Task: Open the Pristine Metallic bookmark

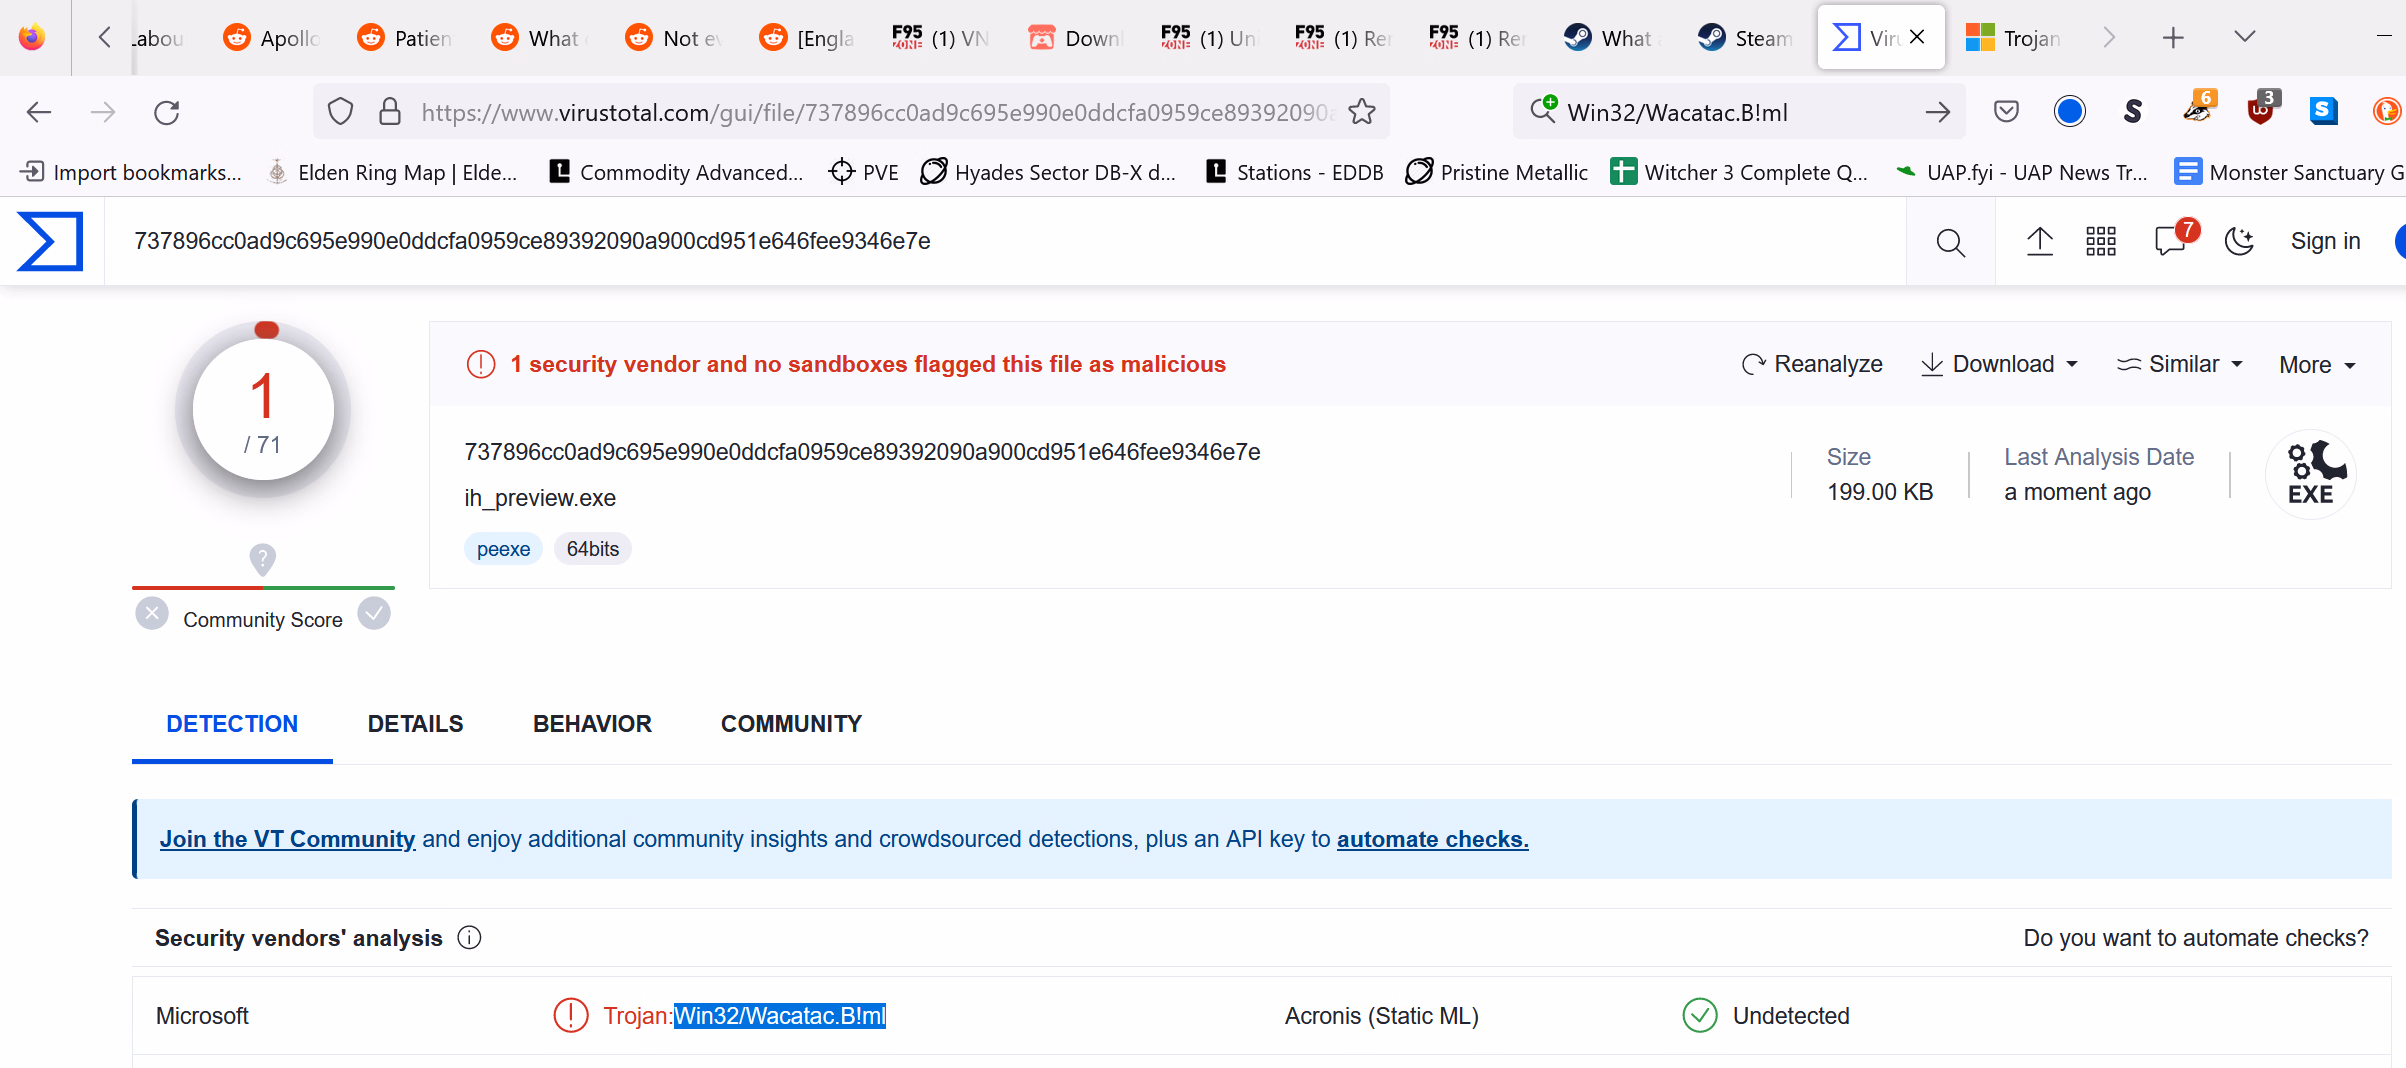Action: pos(1496,172)
